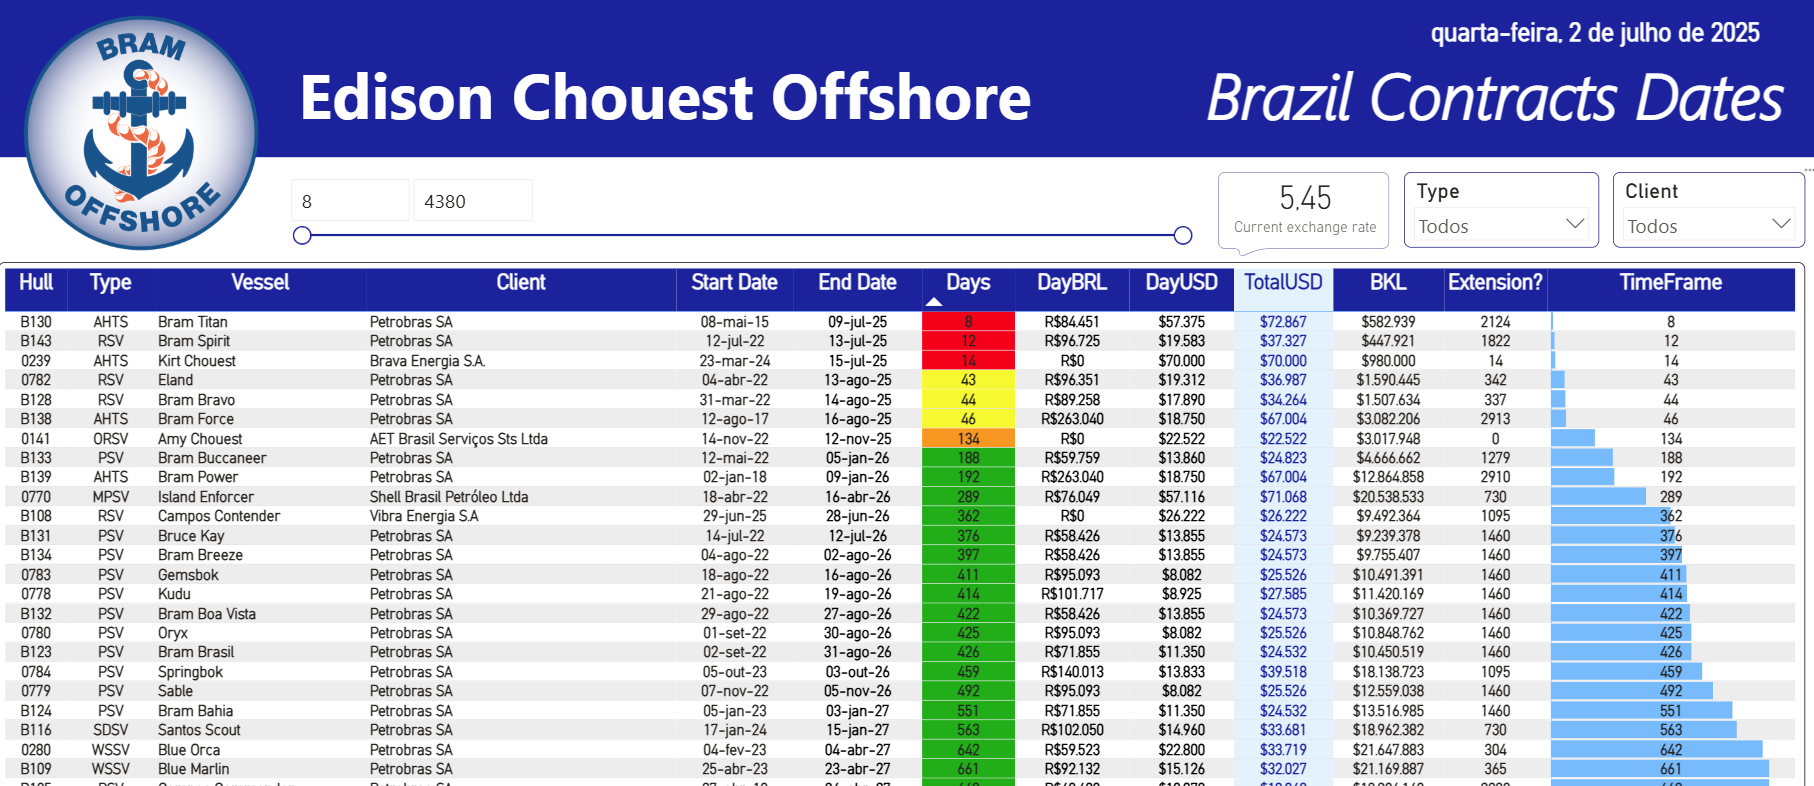Click the ORSV type cell
Screen dimensions: 1814x786
(x=111, y=439)
